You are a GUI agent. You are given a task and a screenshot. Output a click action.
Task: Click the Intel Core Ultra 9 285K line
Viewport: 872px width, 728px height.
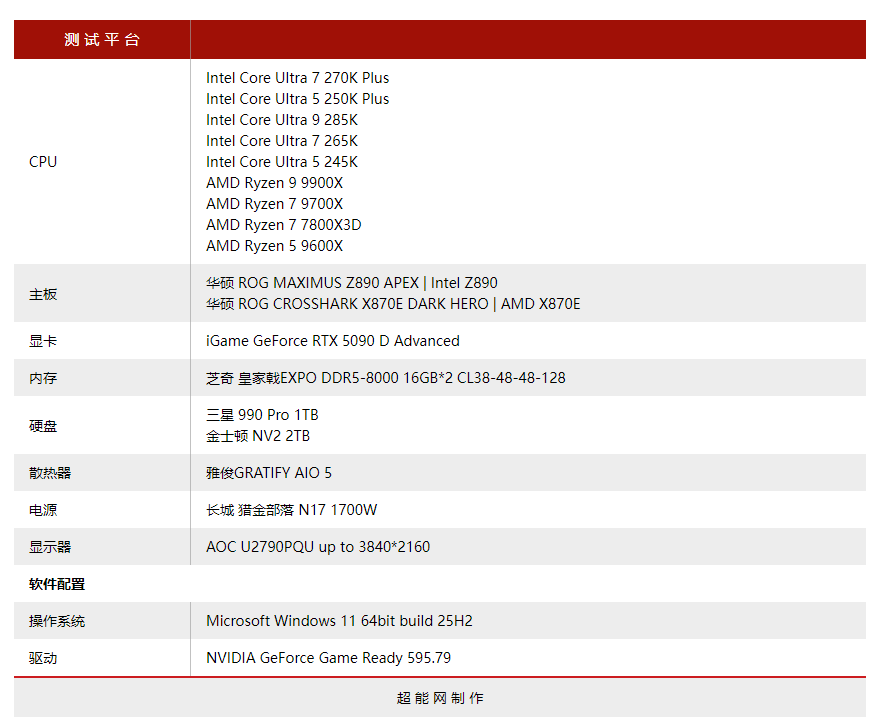click(x=281, y=120)
